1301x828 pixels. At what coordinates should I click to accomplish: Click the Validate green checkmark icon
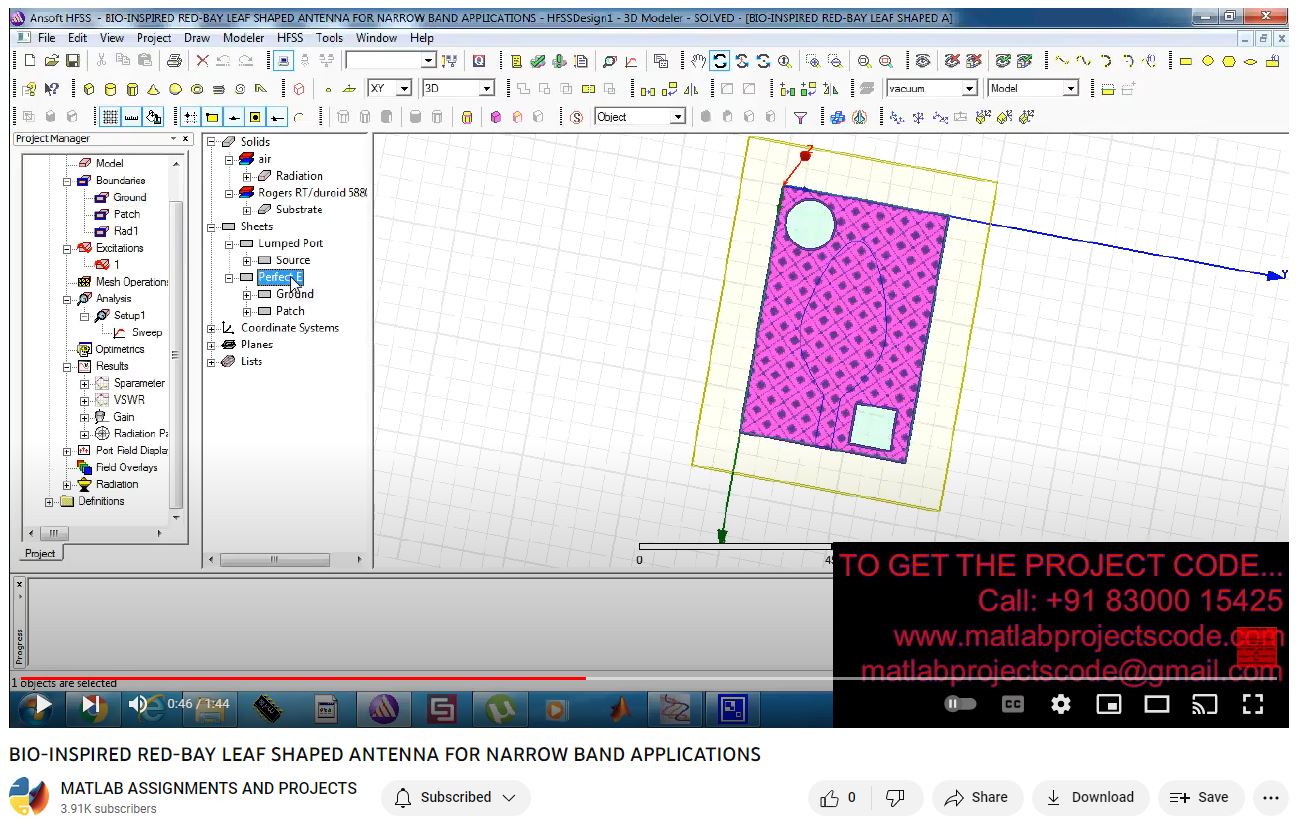[x=538, y=61]
